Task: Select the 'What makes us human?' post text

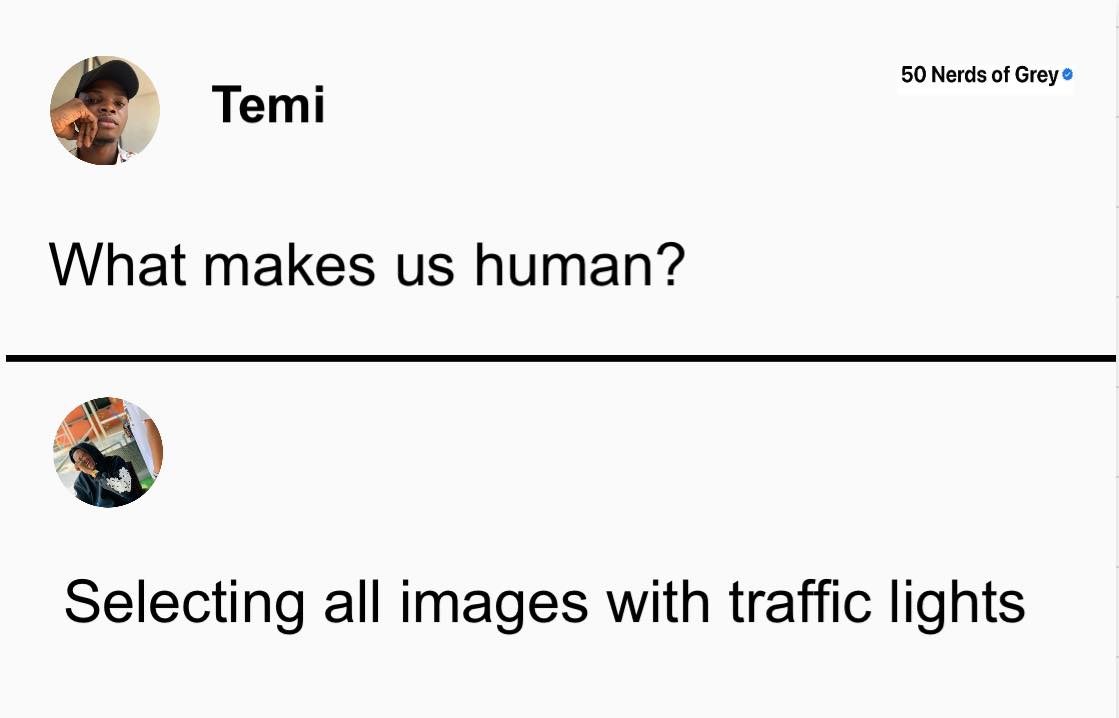Action: point(367,266)
